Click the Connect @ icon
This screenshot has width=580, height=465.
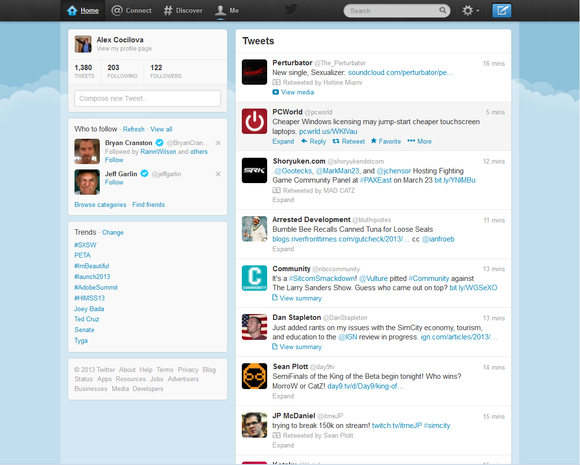point(117,10)
